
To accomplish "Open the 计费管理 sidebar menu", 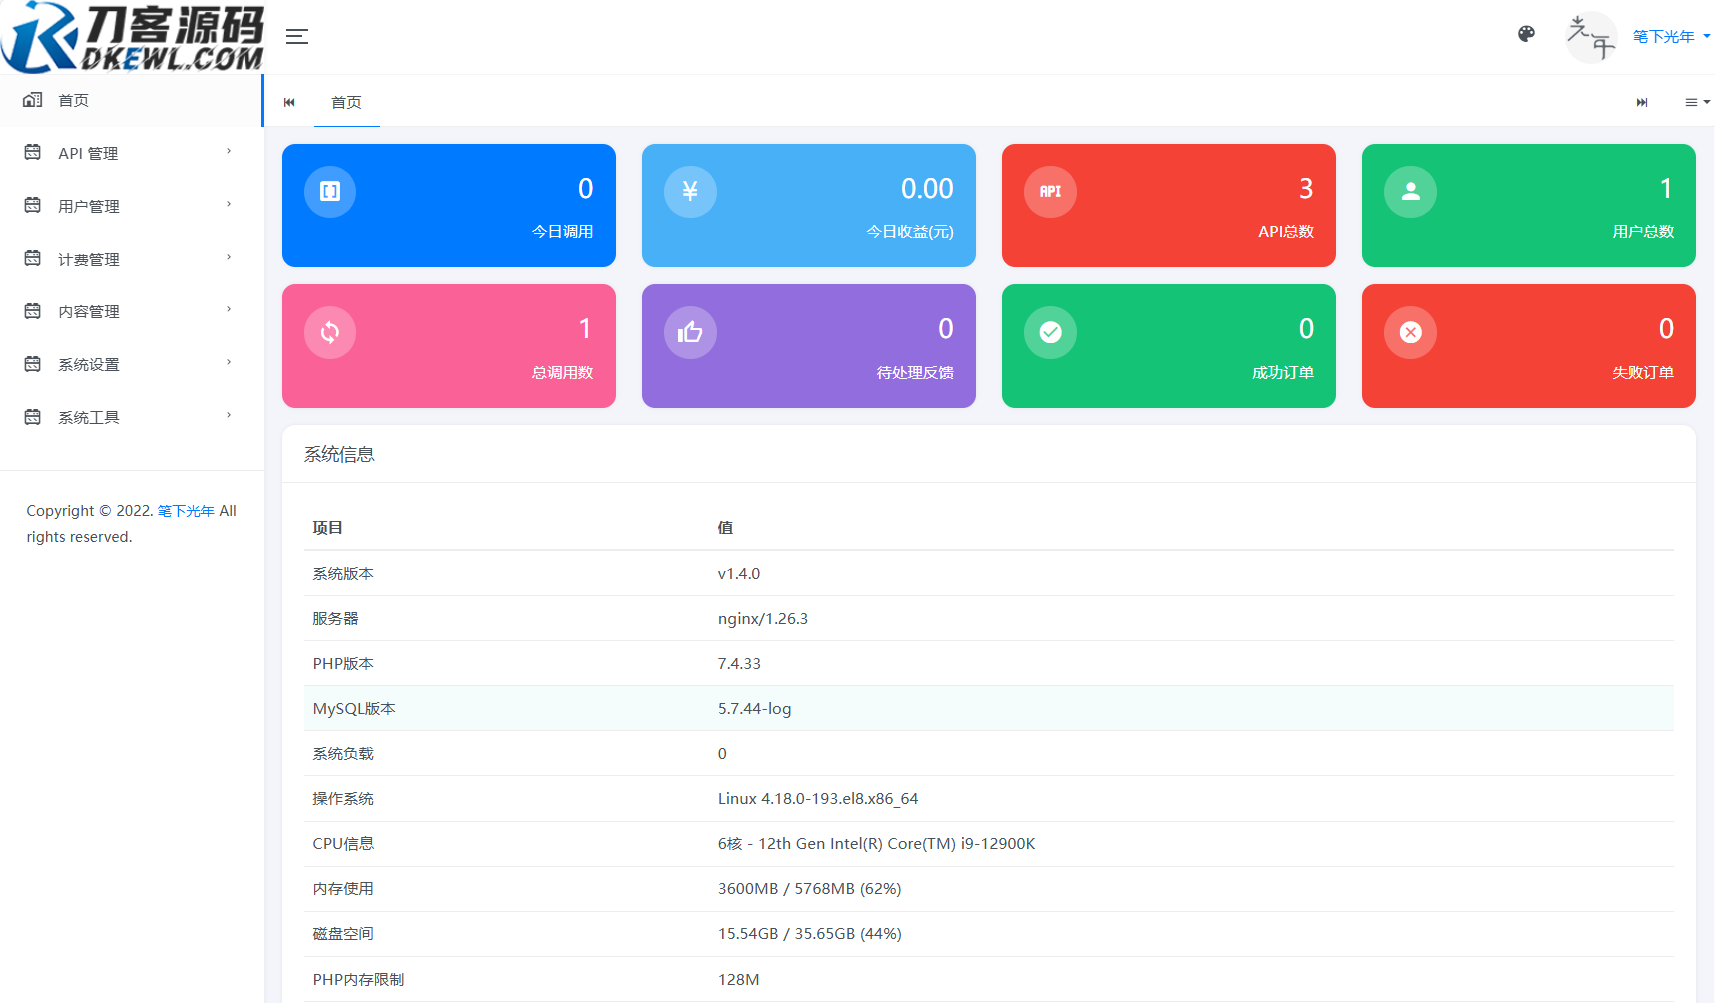I will point(90,258).
